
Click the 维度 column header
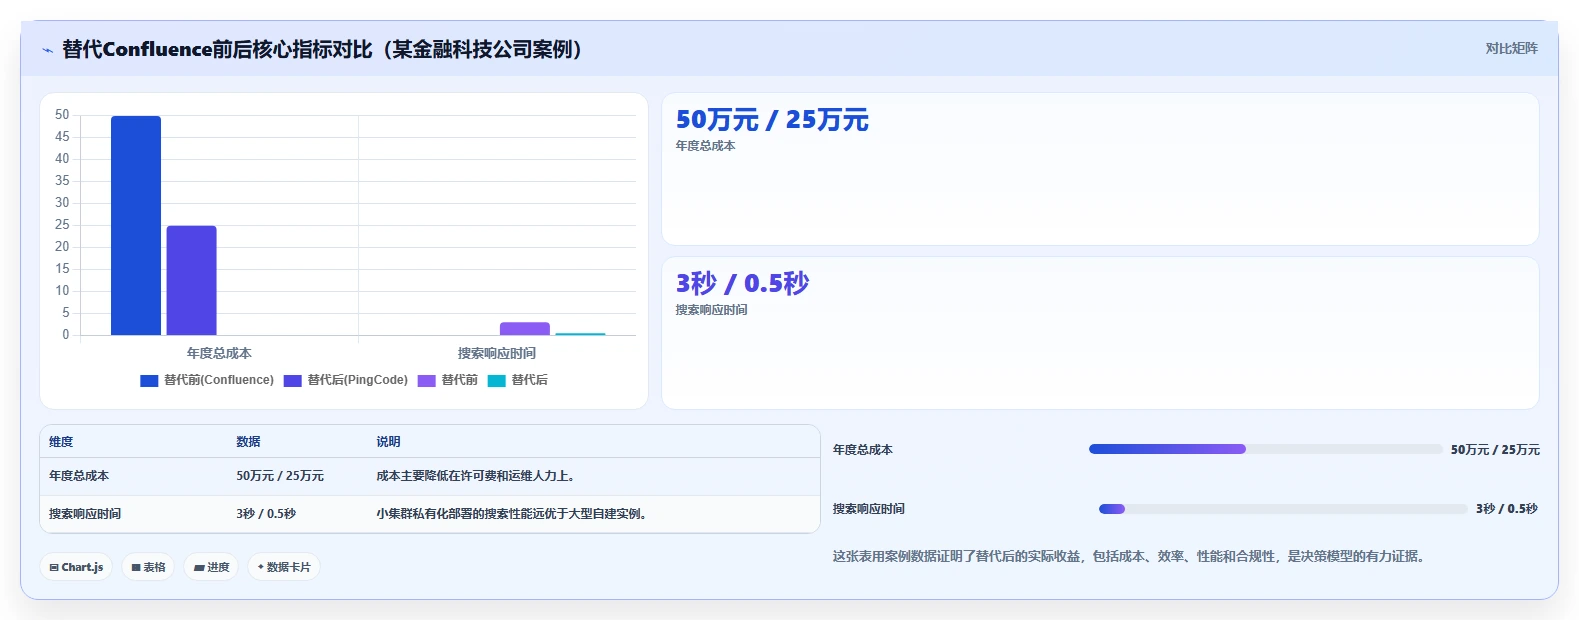[61, 442]
